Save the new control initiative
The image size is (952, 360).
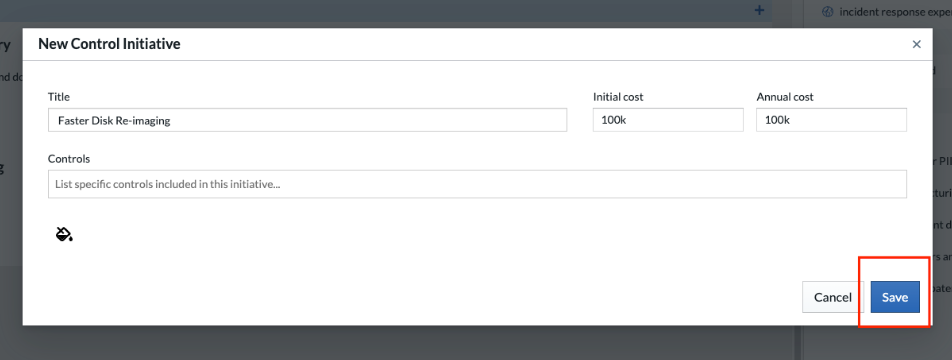pos(895,297)
